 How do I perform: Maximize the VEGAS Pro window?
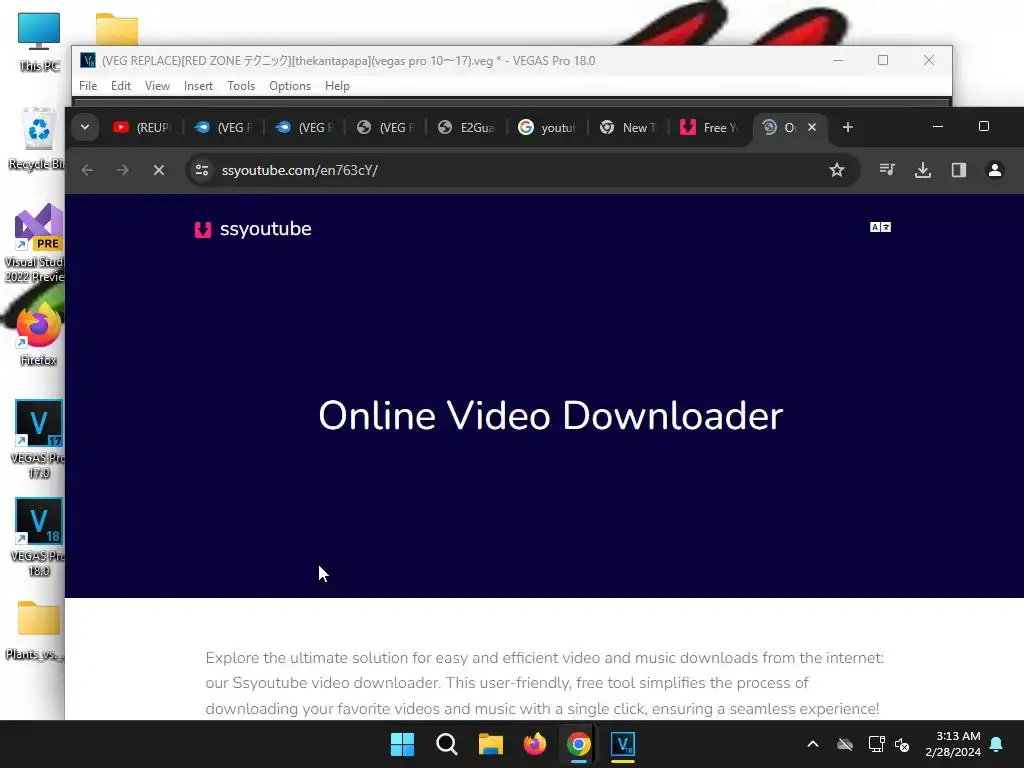pyautogui.click(x=883, y=60)
